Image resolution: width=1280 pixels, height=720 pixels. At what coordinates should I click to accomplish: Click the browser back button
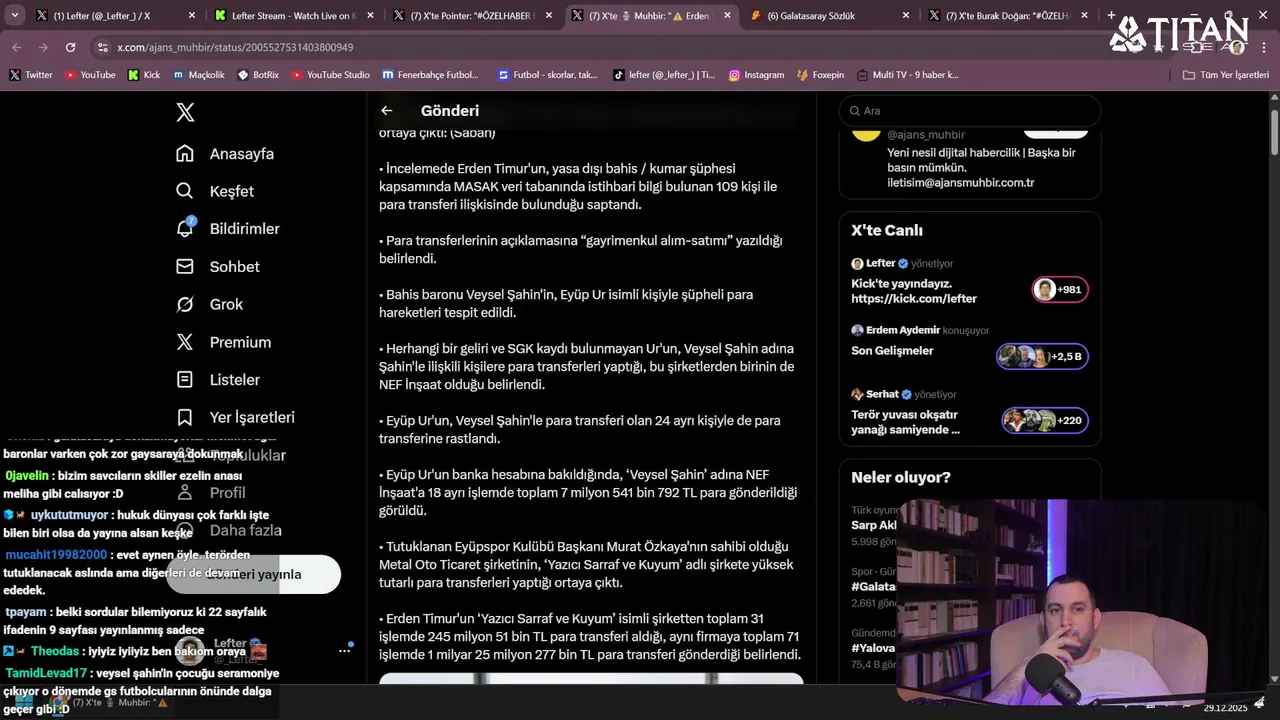click(16, 47)
